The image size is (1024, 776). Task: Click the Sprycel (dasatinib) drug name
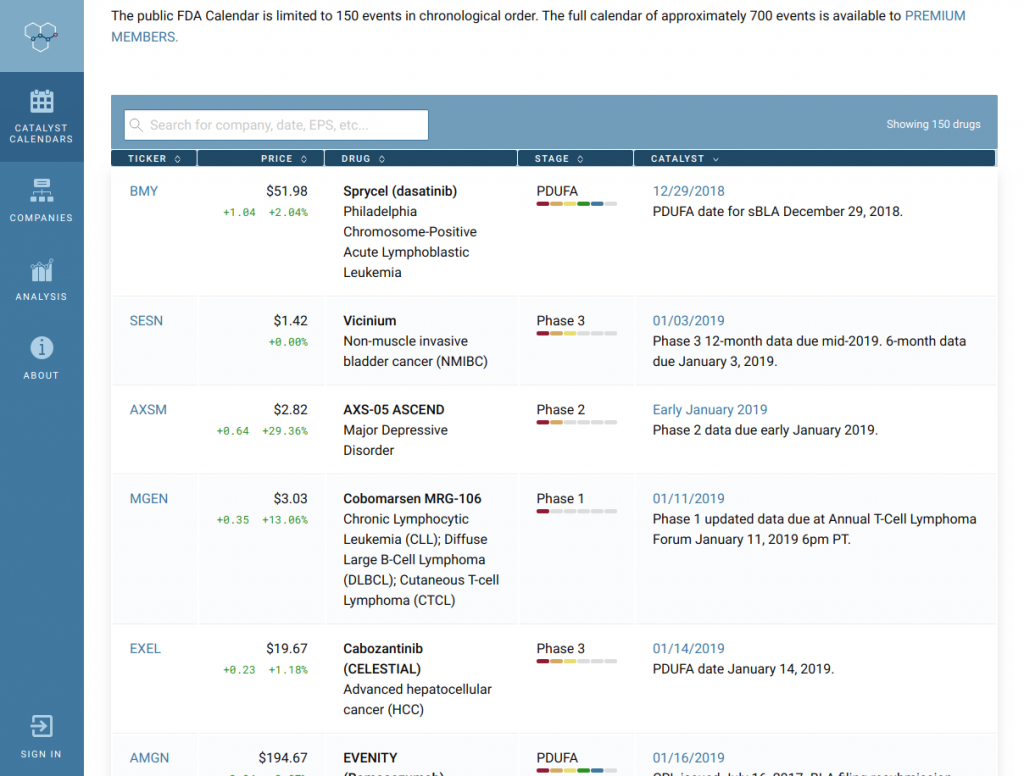400,191
